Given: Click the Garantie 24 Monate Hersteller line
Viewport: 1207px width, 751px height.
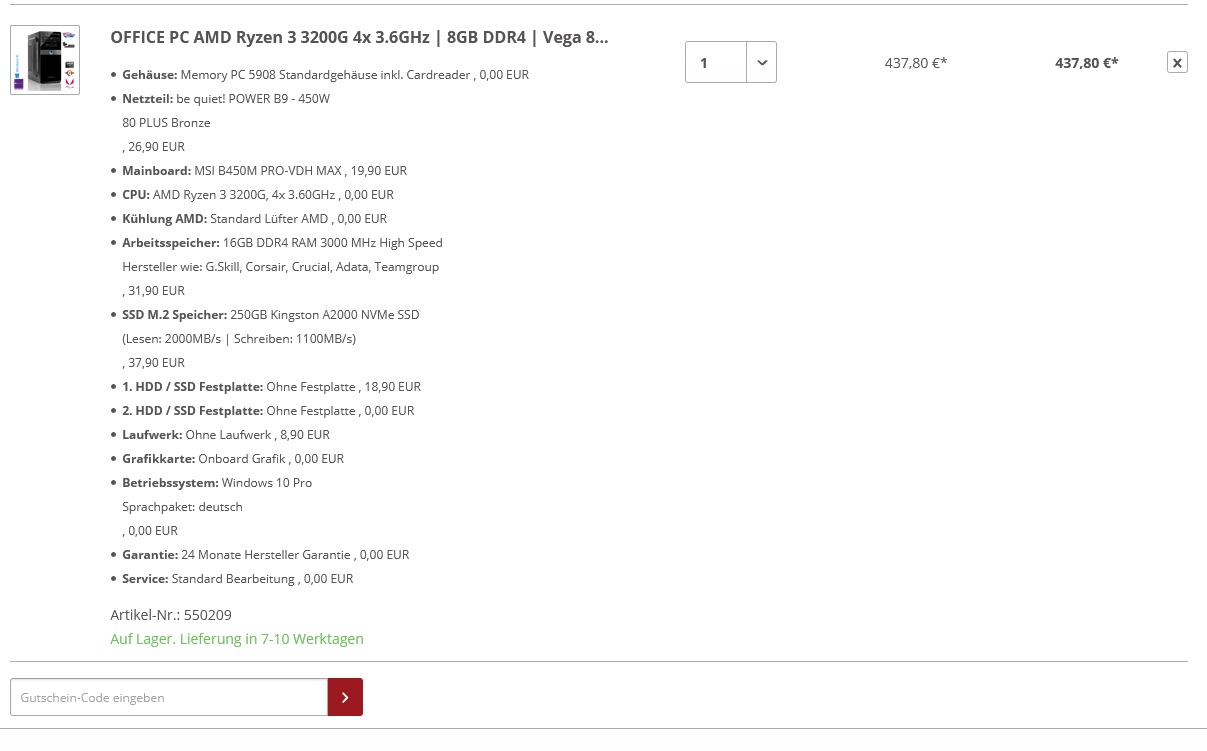Looking at the screenshot, I should tap(266, 555).
